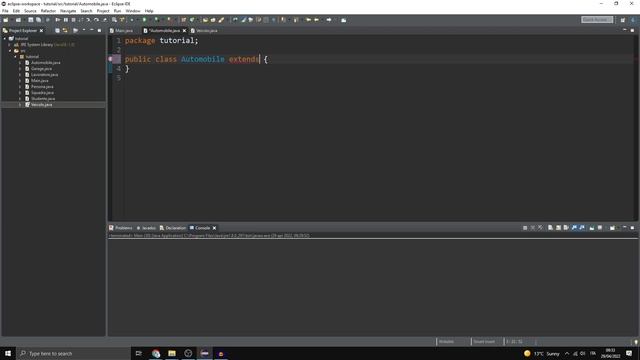The image size is (640, 360).
Task: Click the error marker beside line 3
Action: pos(111,59)
